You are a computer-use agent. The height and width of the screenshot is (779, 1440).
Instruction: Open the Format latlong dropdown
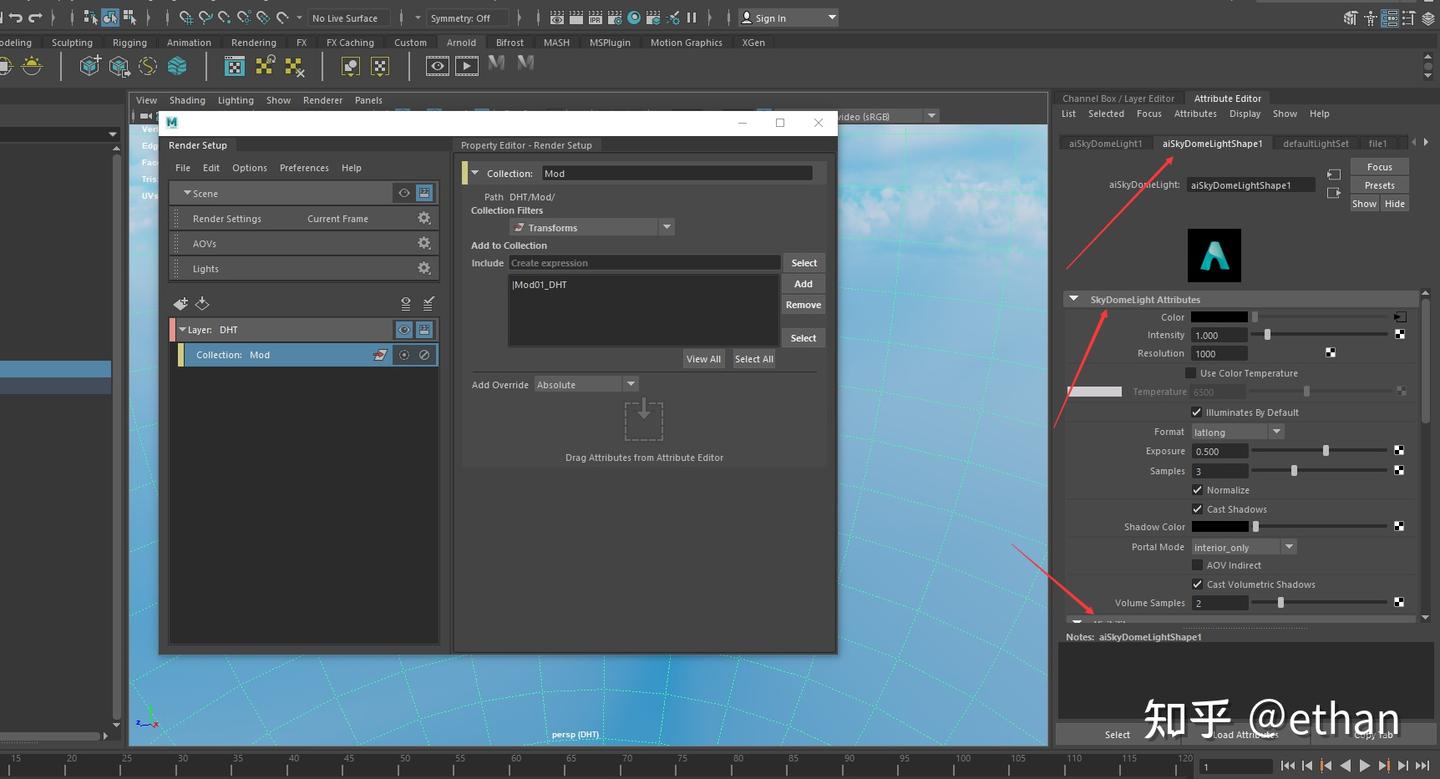pyautogui.click(x=1237, y=432)
